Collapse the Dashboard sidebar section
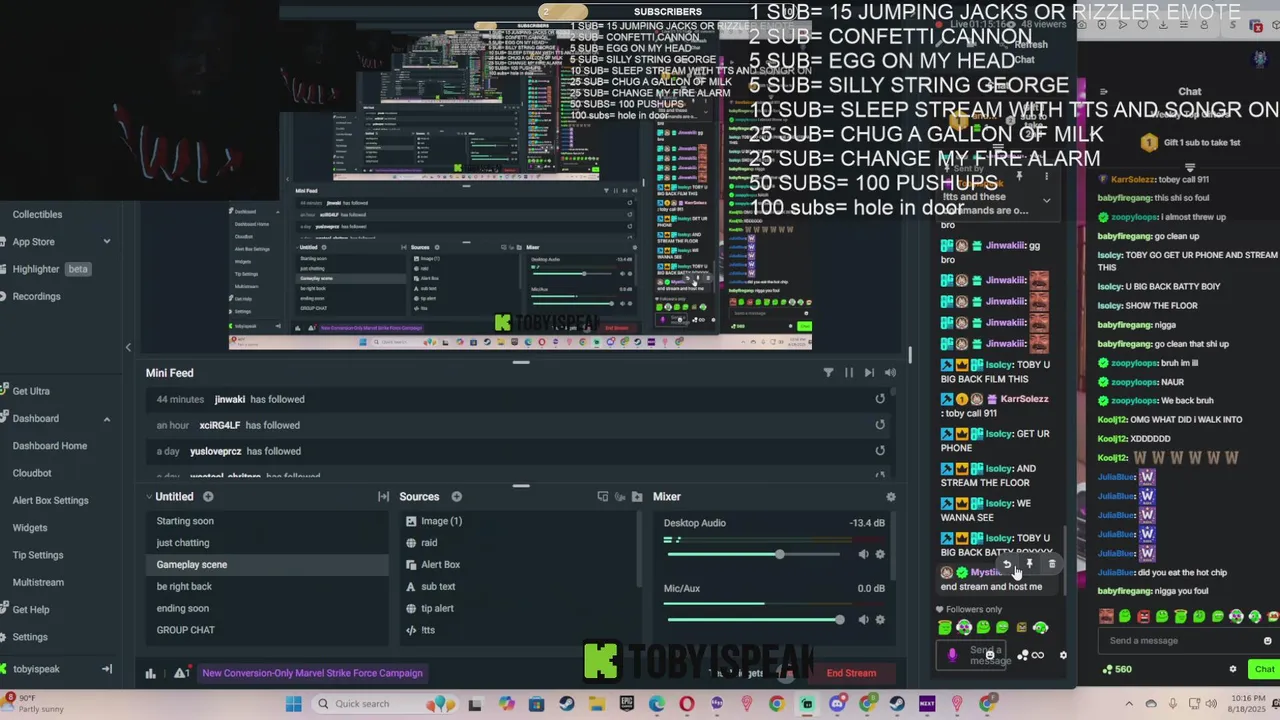 [x=107, y=419]
